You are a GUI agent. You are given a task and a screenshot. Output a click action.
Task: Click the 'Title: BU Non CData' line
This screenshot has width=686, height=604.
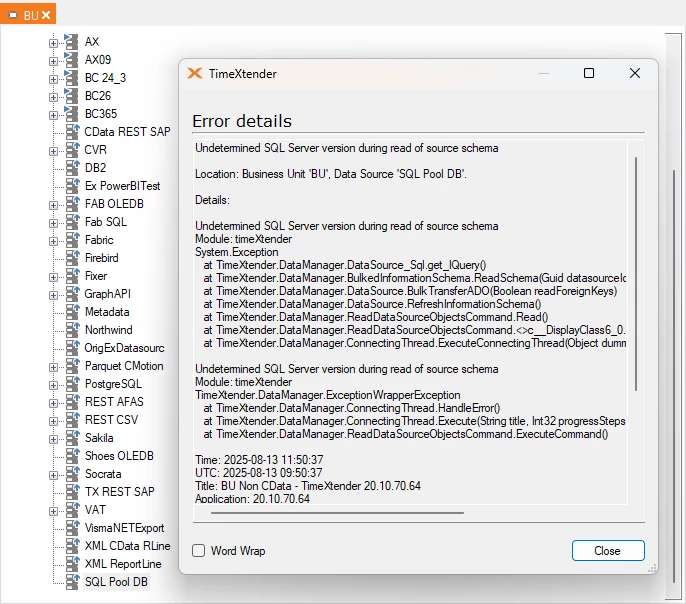tap(308, 486)
